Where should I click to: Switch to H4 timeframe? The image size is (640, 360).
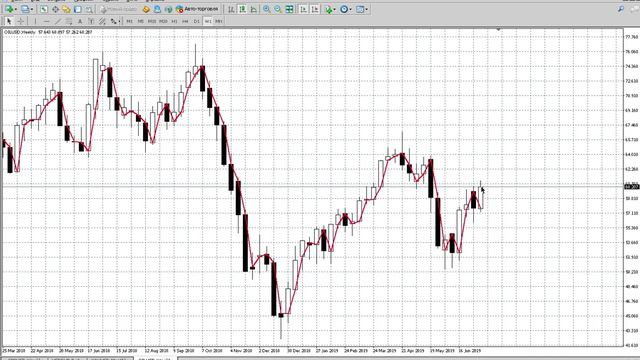185,21
